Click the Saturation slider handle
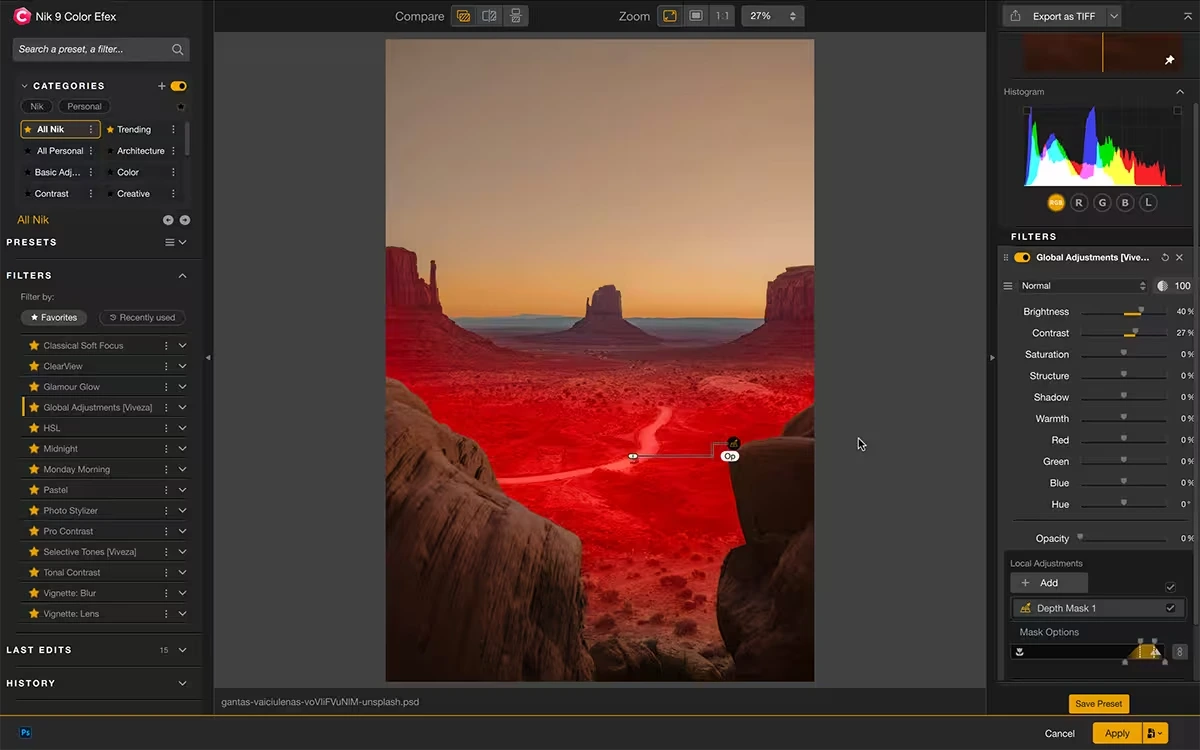 click(x=1124, y=353)
